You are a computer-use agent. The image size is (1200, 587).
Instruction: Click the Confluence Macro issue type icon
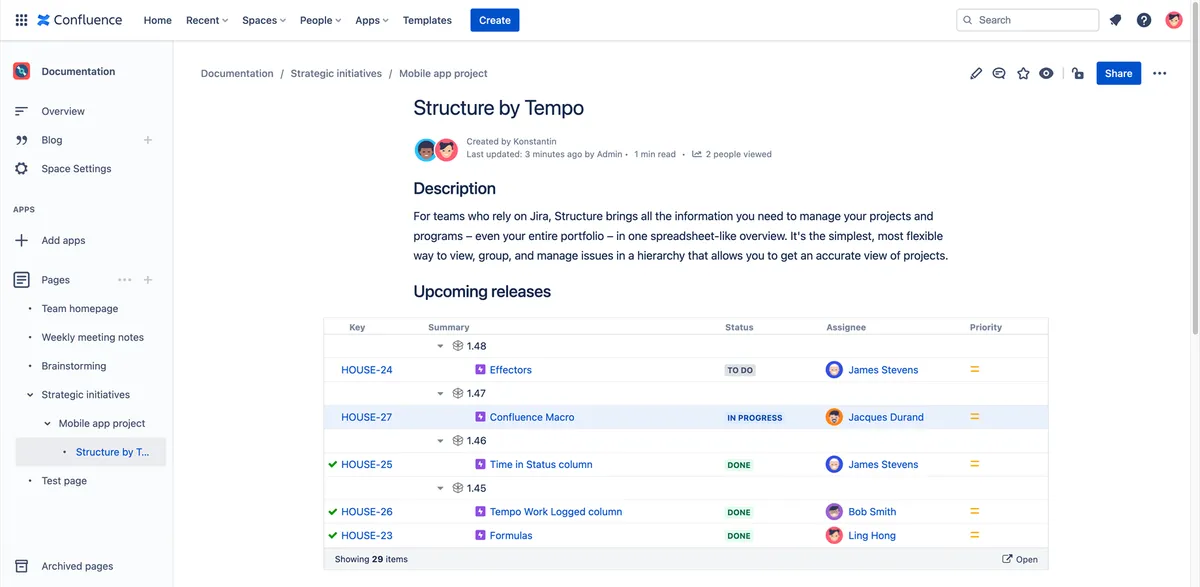coord(480,417)
